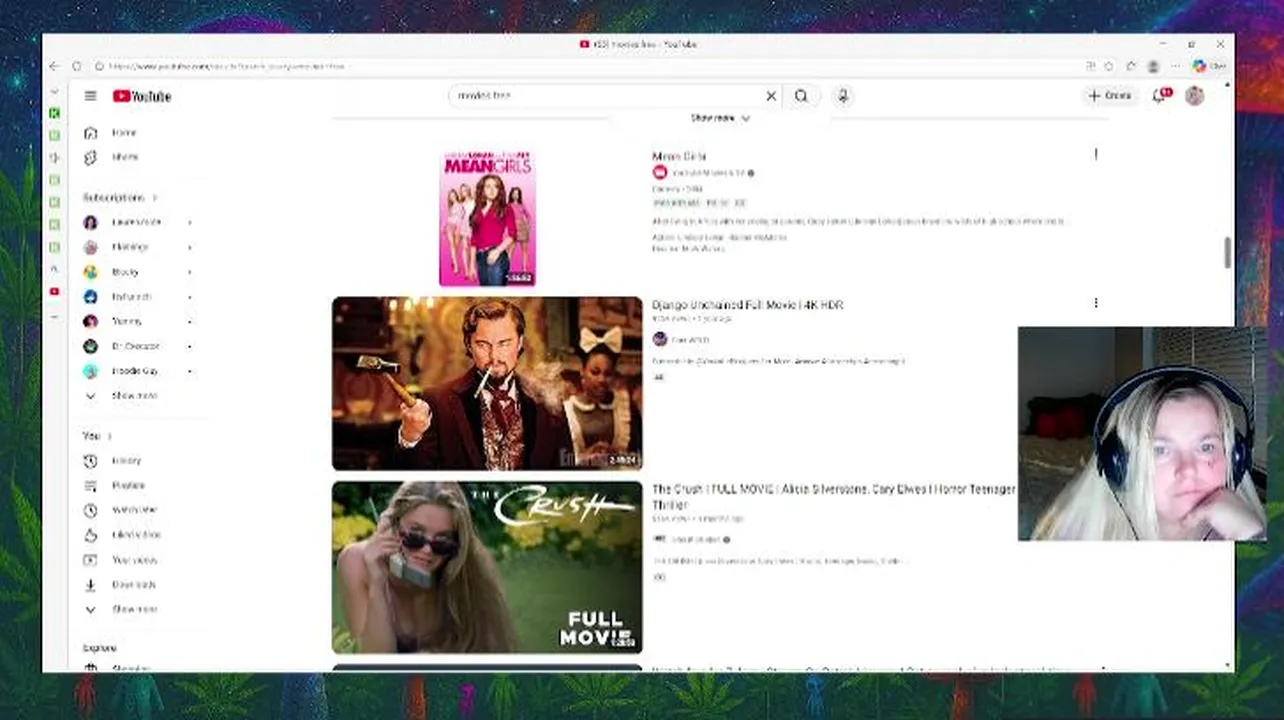This screenshot has height=720, width=1284.
Task: Open the account avatar menu
Action: [x=1194, y=96]
